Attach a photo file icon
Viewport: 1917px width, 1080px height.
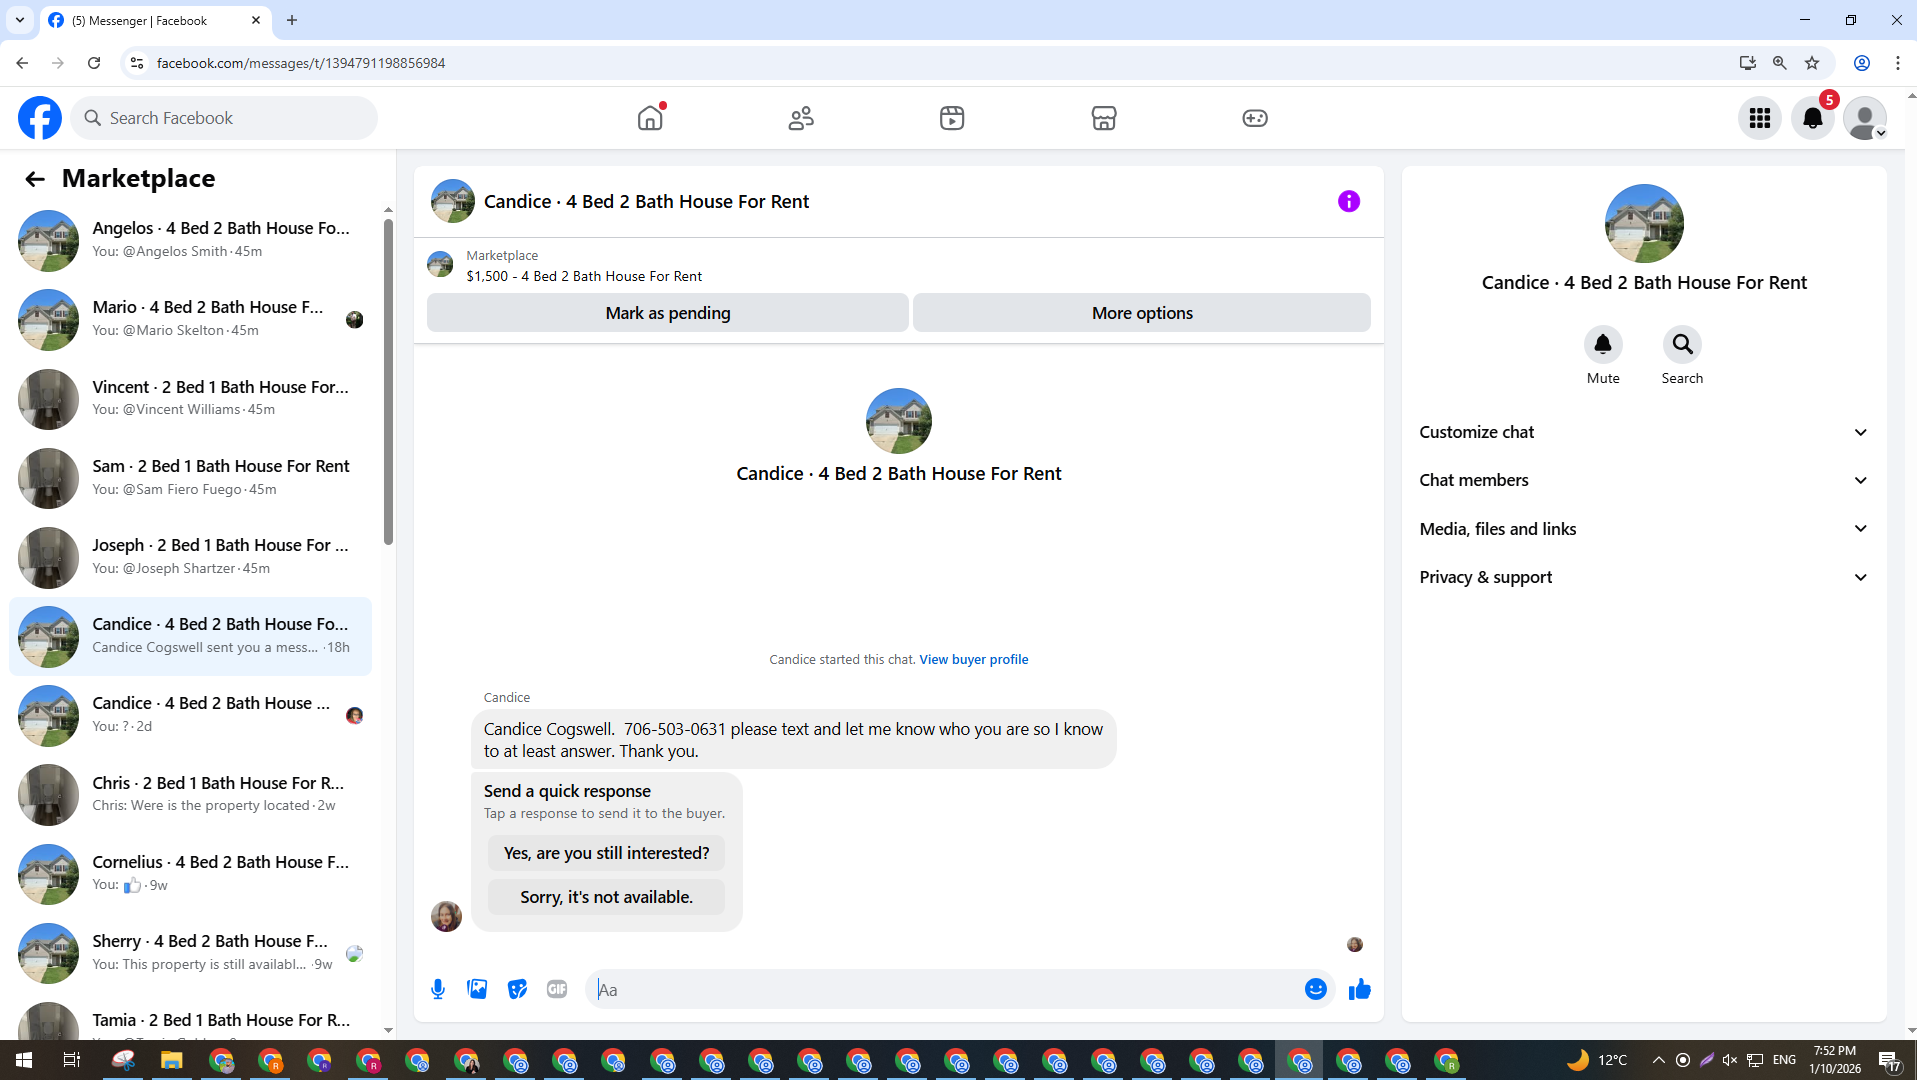pyautogui.click(x=478, y=990)
